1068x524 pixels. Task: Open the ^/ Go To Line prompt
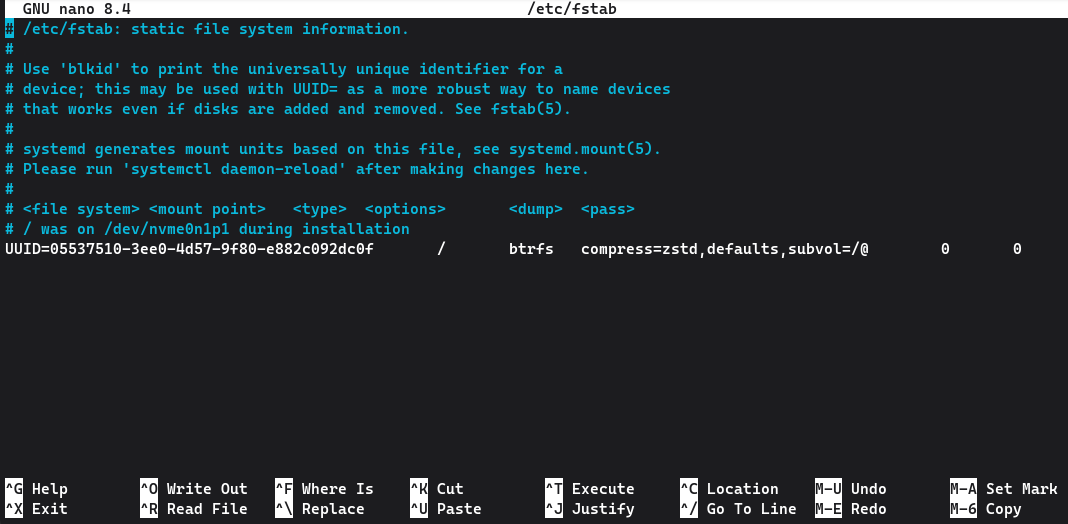click(x=738, y=509)
